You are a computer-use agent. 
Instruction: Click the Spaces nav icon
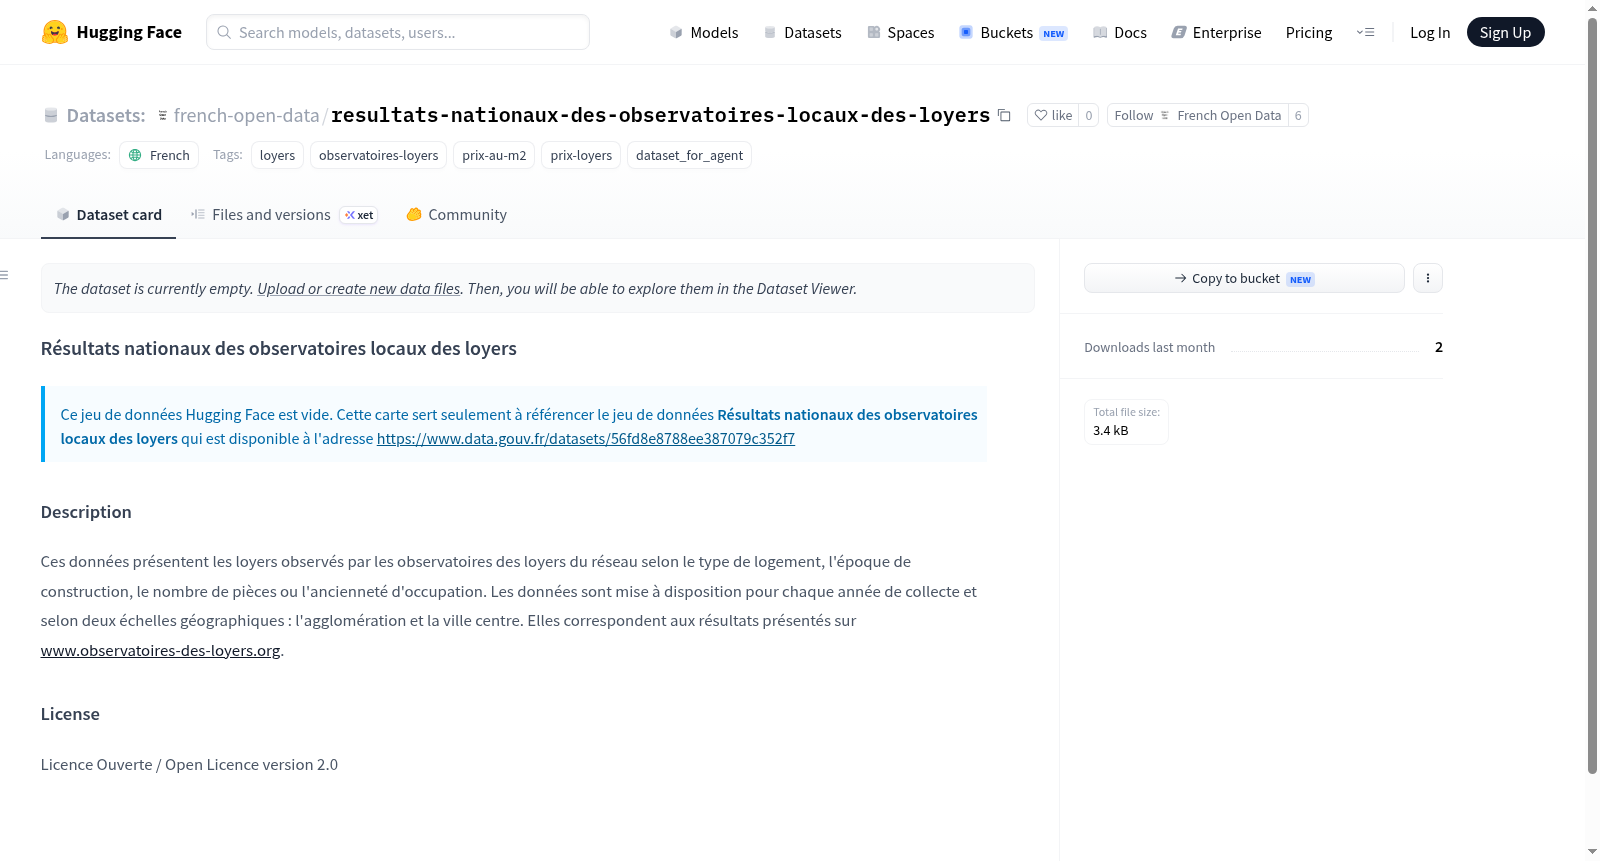point(874,32)
